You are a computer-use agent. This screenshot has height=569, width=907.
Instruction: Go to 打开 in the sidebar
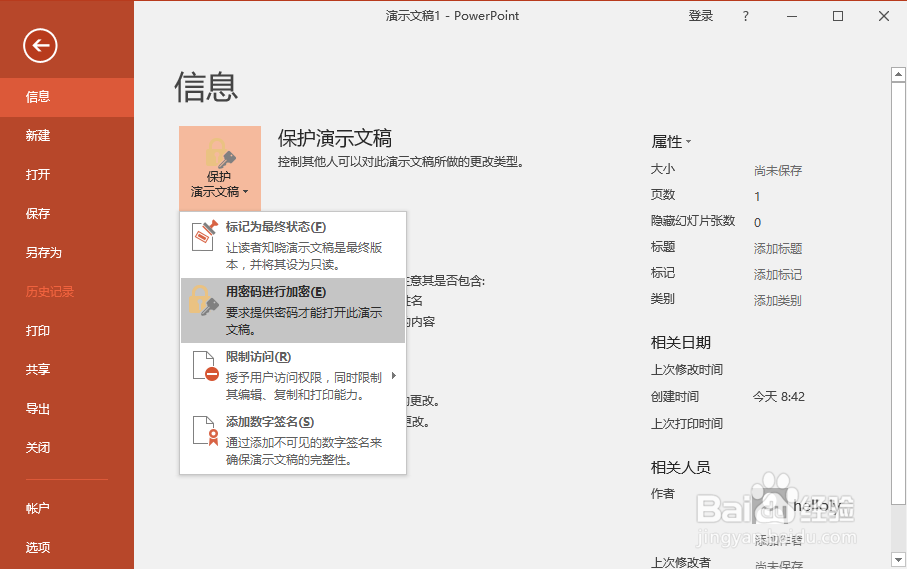[67, 175]
